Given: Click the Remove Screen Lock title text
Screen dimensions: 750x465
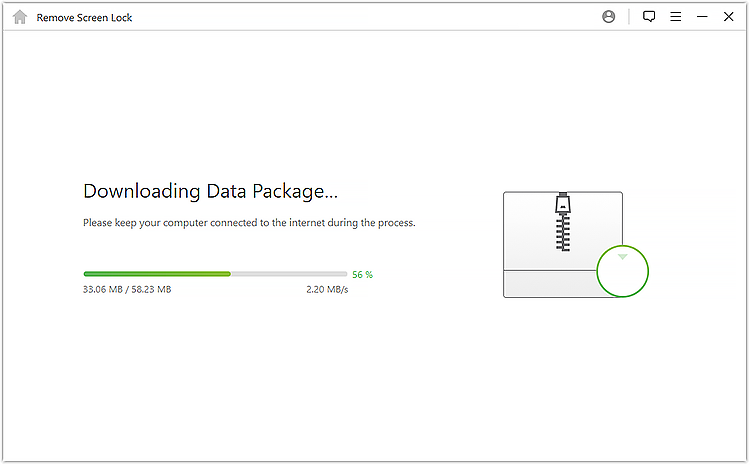Looking at the screenshot, I should pyautogui.click(x=84, y=18).
